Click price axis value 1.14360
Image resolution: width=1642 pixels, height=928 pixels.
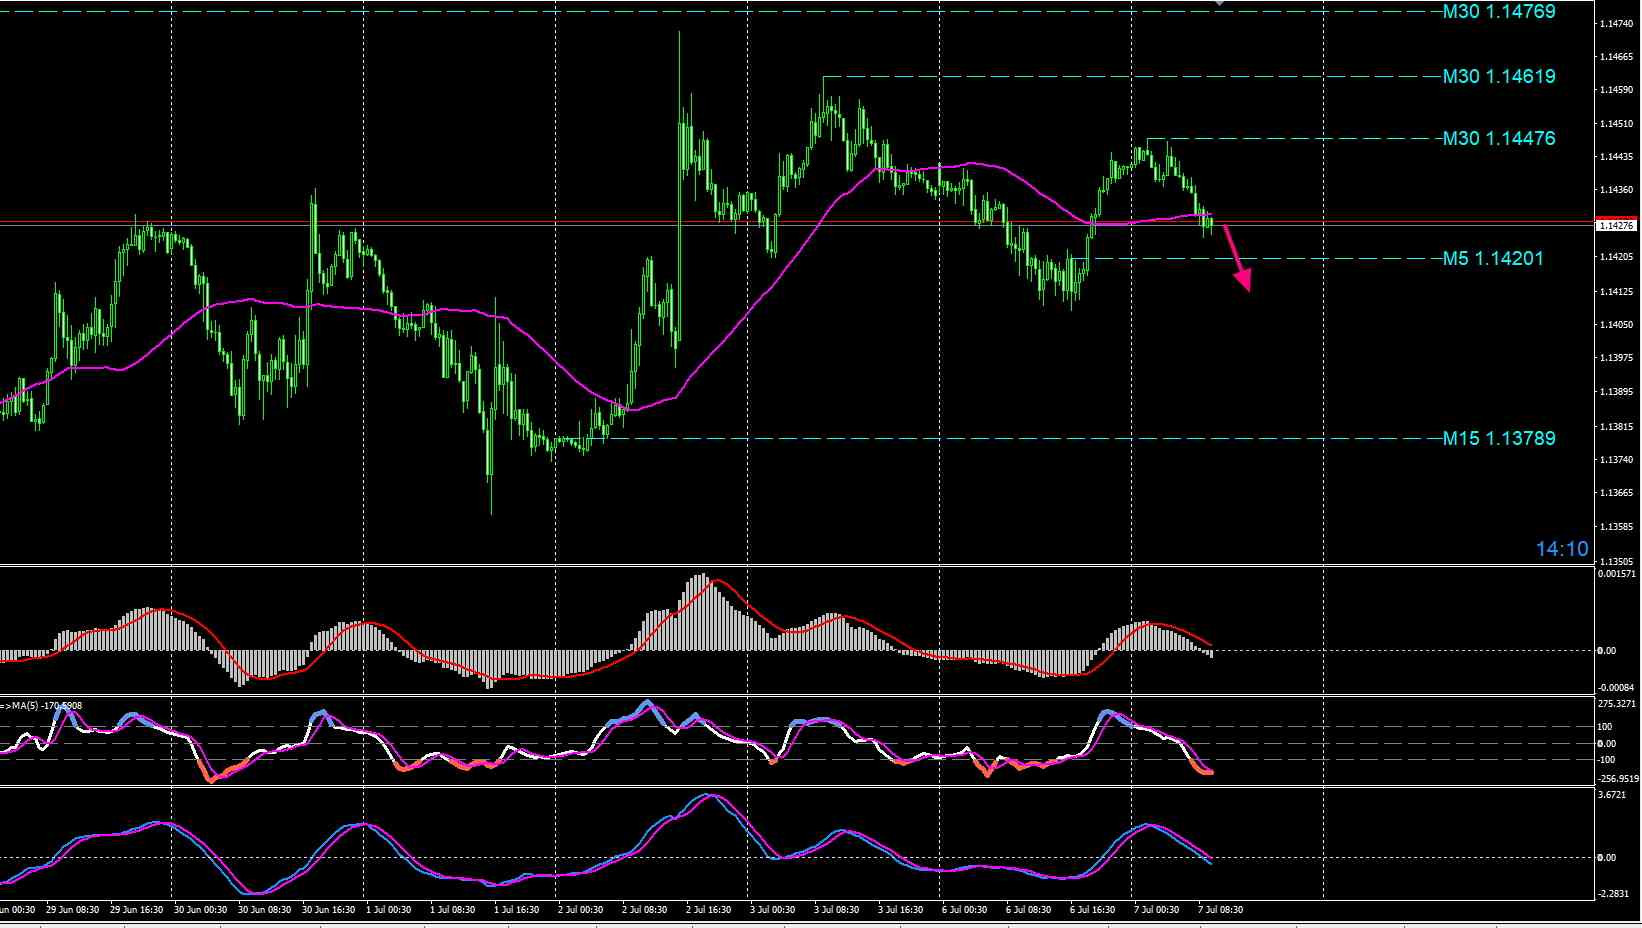[x=1616, y=190]
